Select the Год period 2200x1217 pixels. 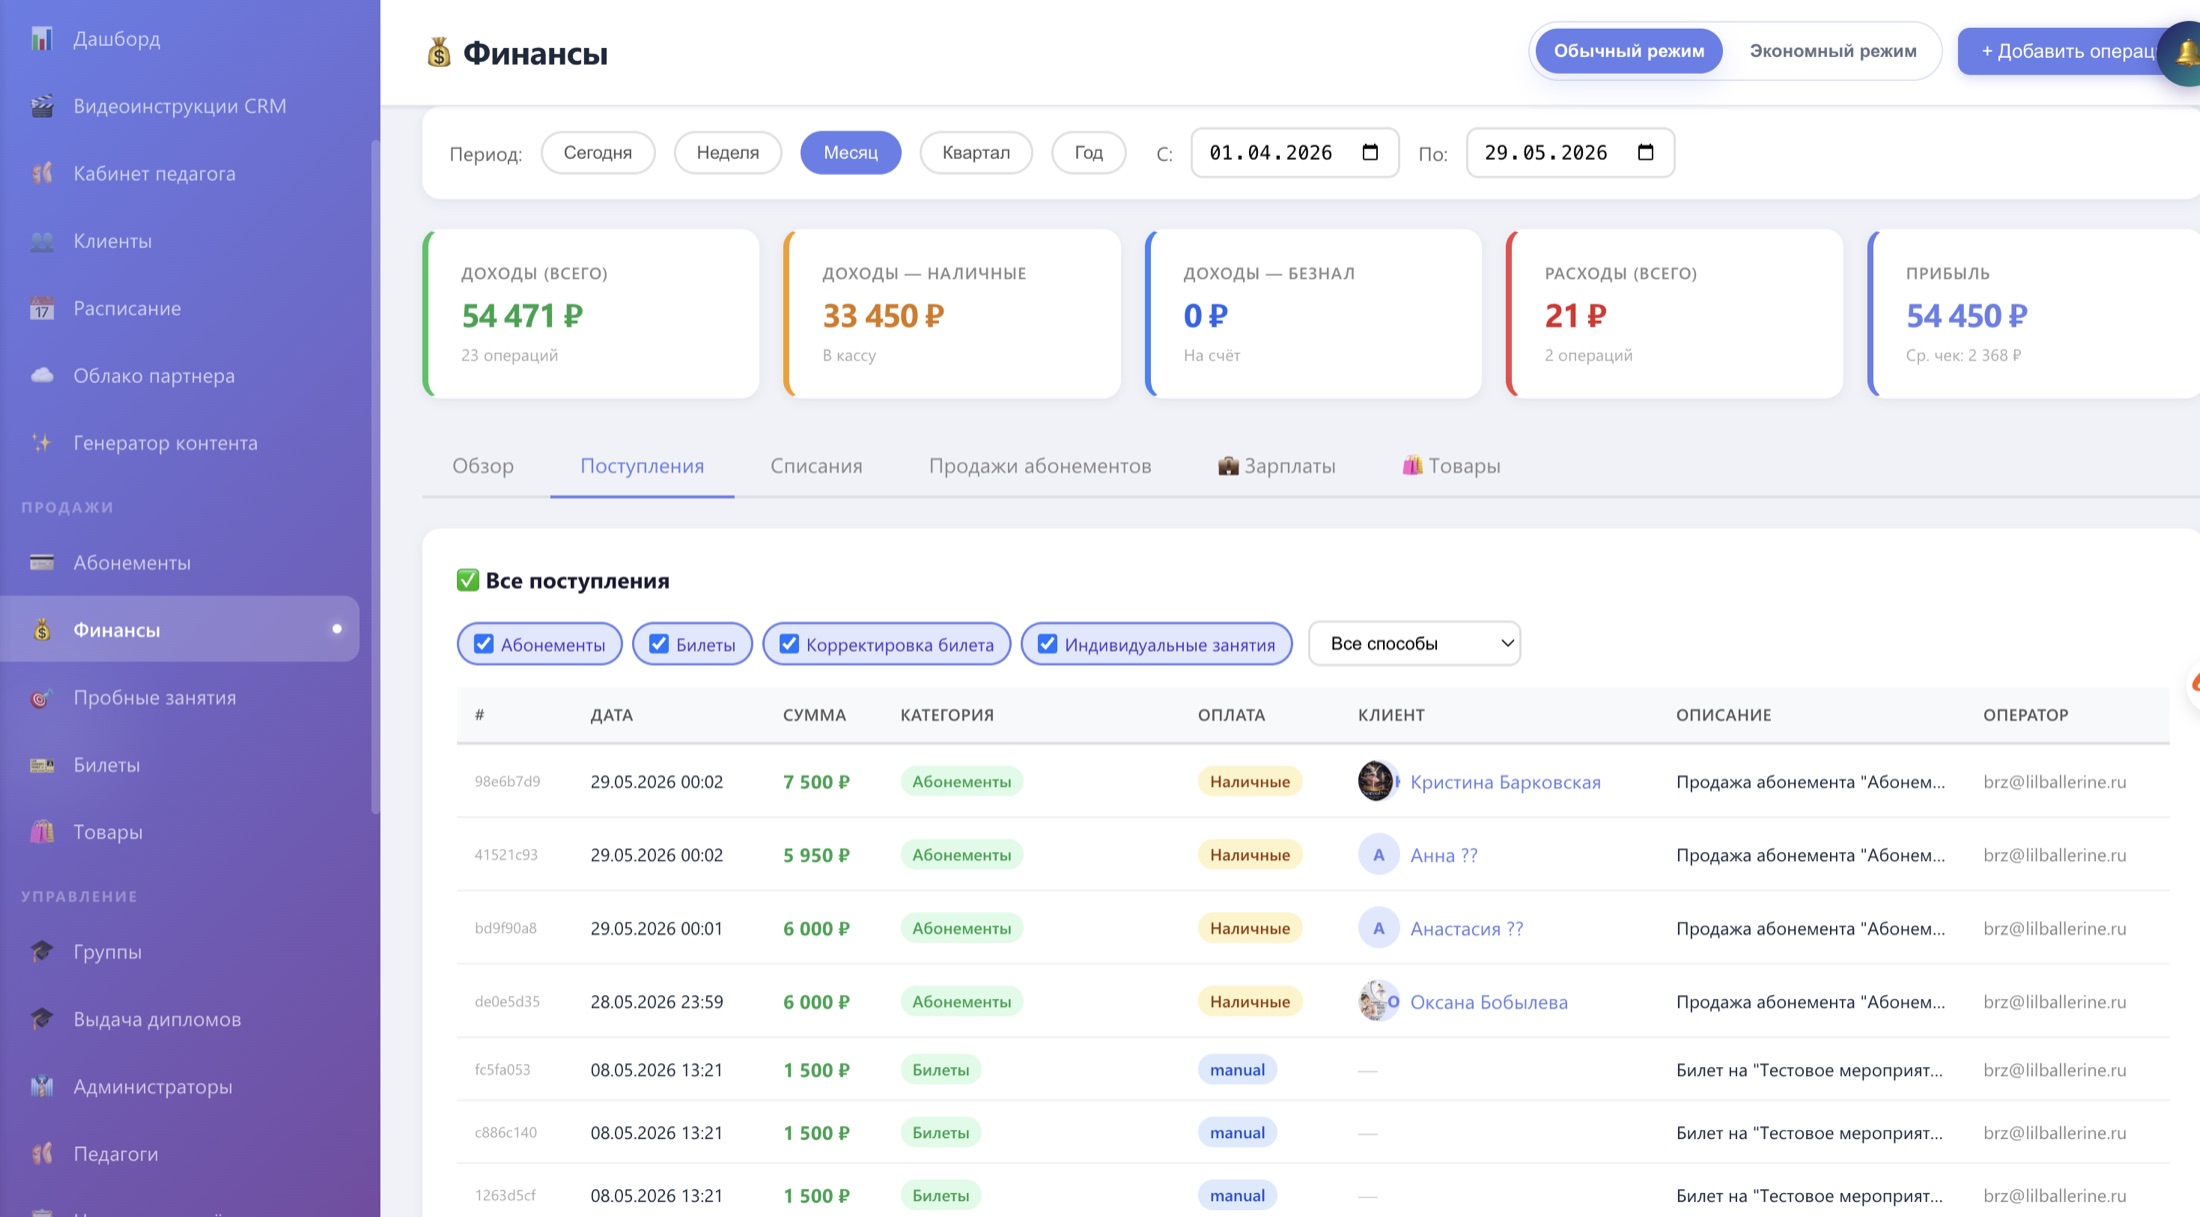[x=1089, y=153]
